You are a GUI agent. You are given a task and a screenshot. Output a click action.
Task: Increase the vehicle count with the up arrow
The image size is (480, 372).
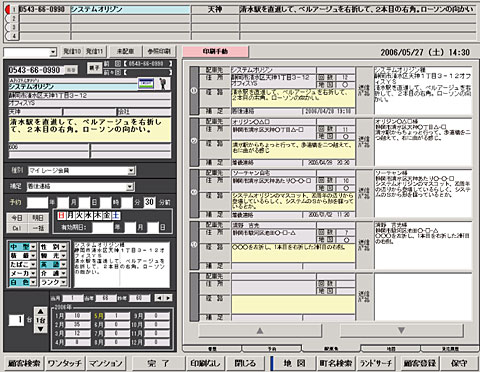41,312
